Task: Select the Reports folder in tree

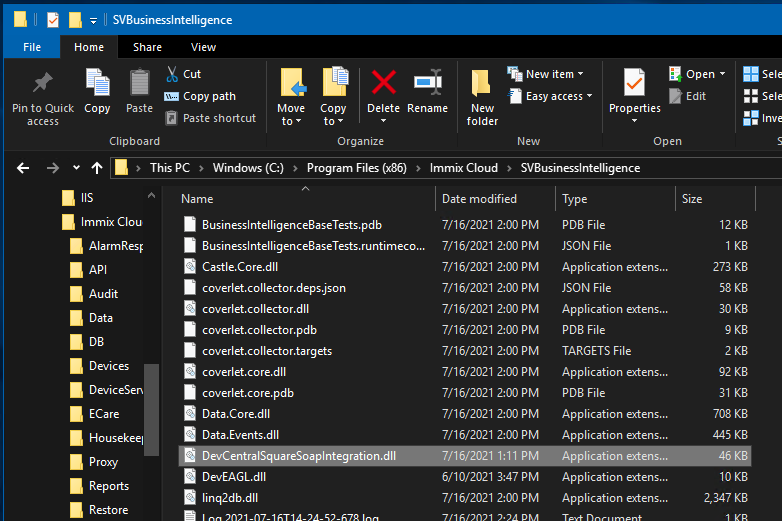Action: coord(99,486)
